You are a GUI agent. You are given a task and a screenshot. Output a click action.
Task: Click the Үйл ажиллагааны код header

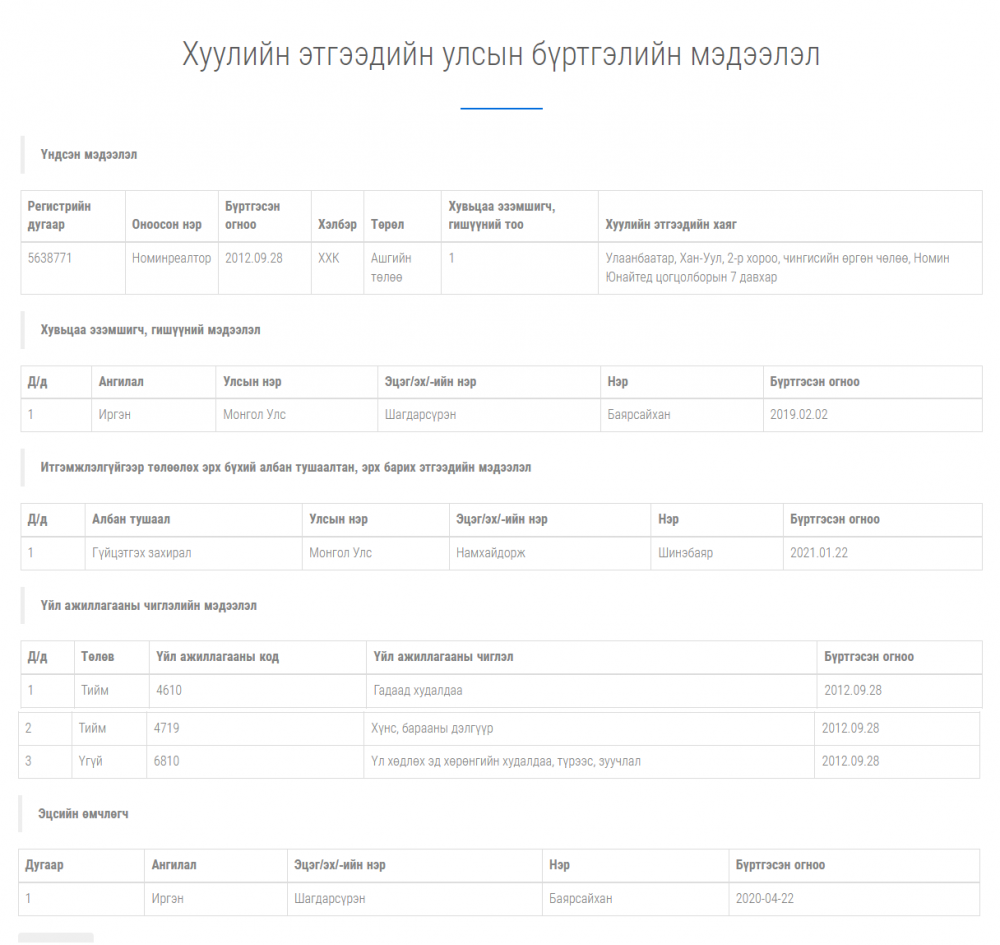[217, 657]
